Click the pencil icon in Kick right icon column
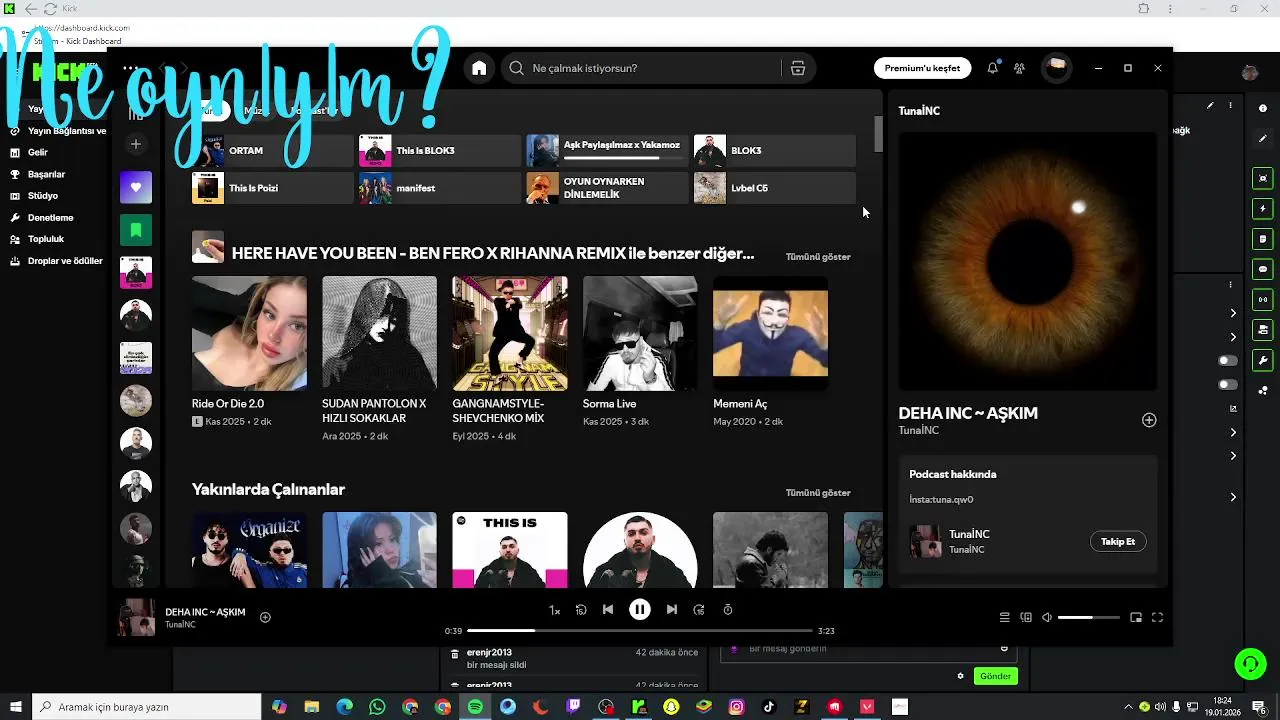 [1263, 137]
